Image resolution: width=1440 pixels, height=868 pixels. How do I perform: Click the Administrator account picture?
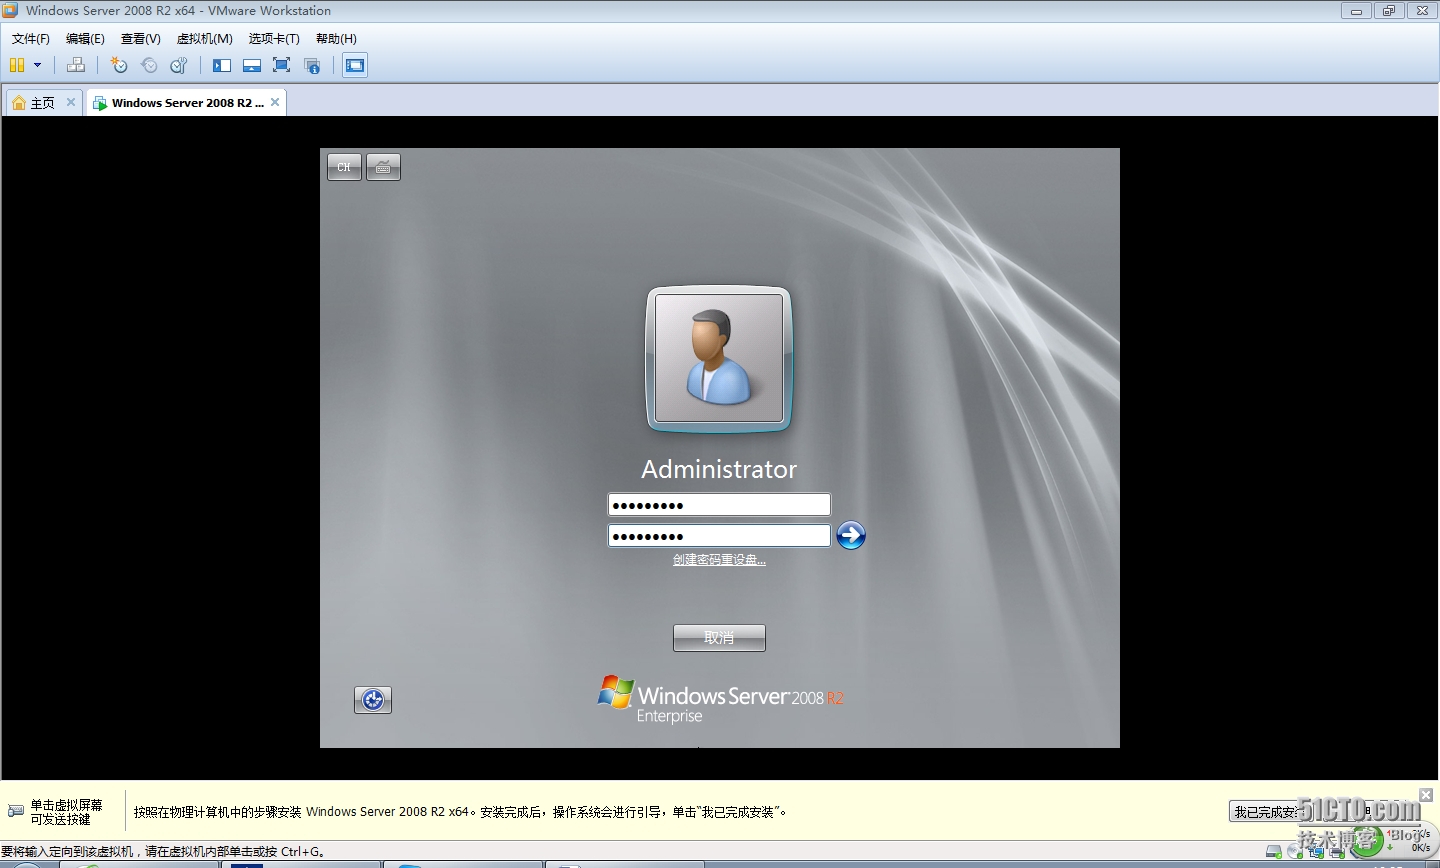click(x=719, y=358)
